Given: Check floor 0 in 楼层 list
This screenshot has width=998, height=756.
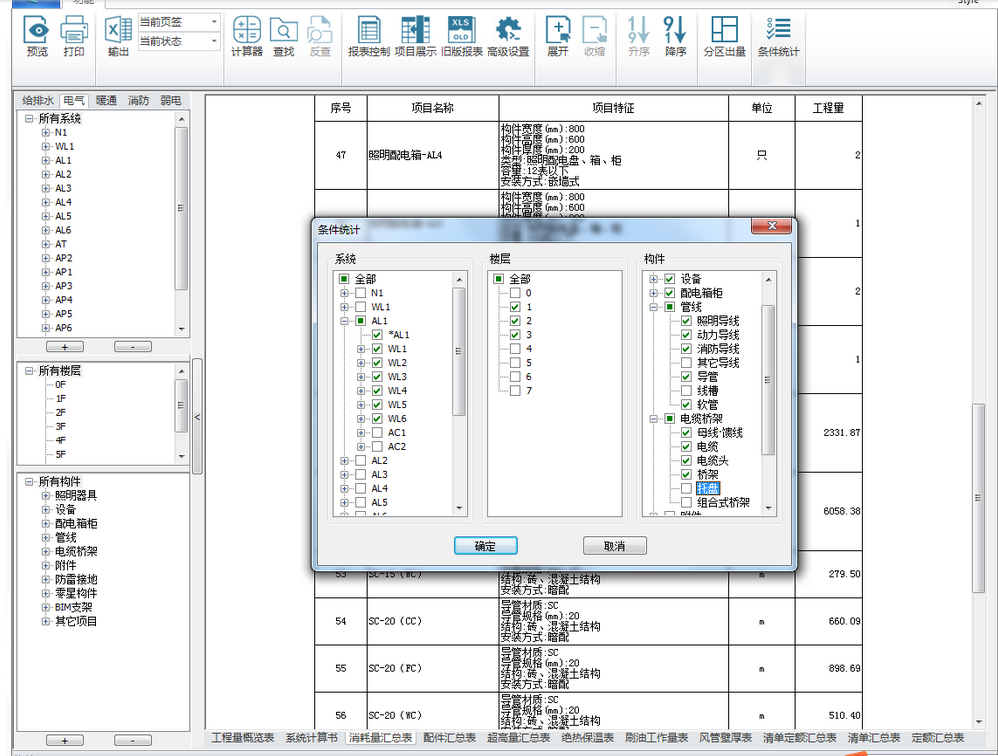Looking at the screenshot, I should (x=515, y=293).
